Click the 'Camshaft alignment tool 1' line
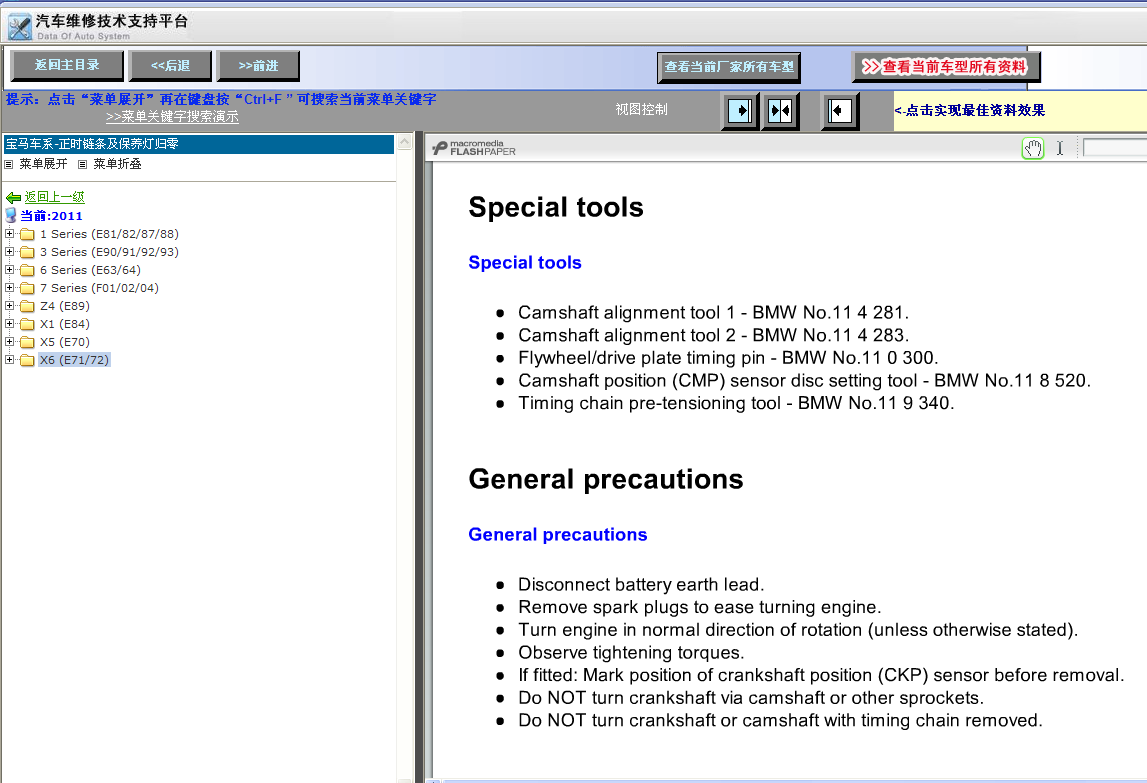This screenshot has width=1147, height=783. coord(713,313)
